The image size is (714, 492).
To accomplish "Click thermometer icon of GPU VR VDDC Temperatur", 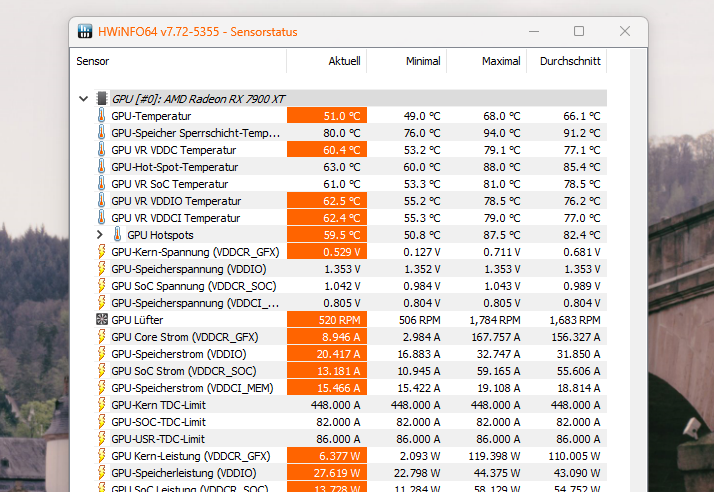I will point(102,149).
